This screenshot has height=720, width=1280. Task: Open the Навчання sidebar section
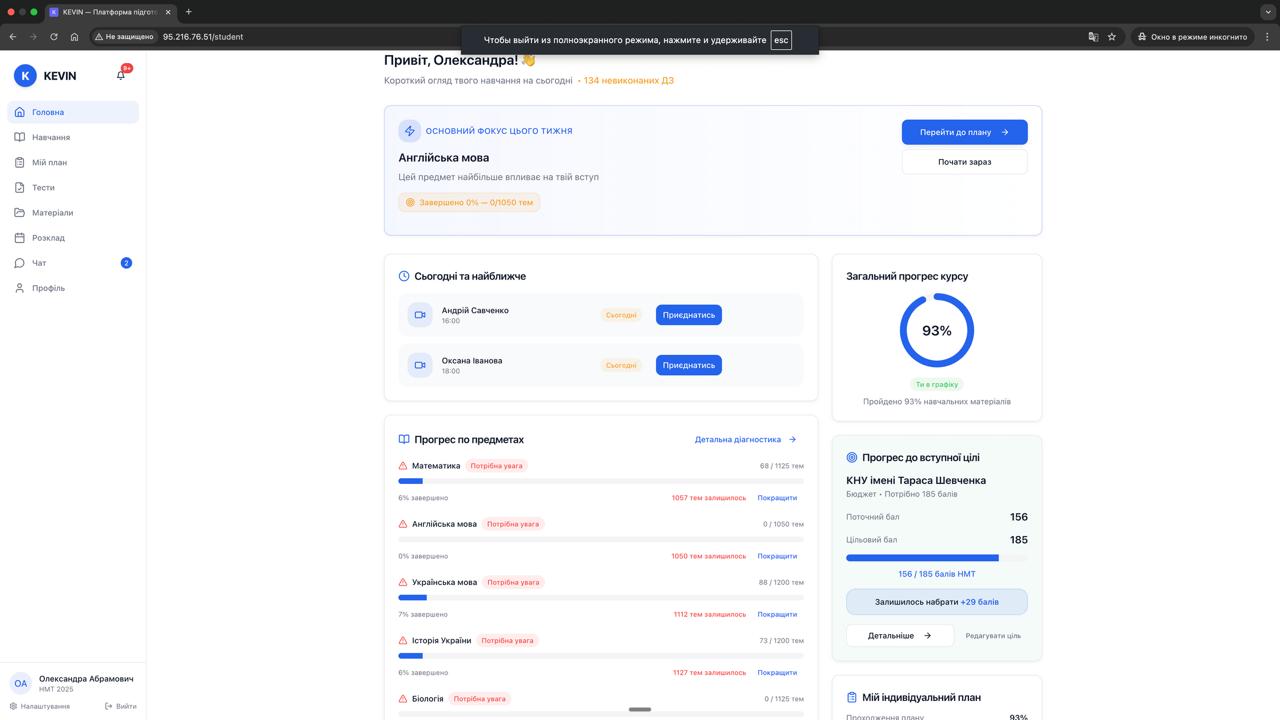51,137
